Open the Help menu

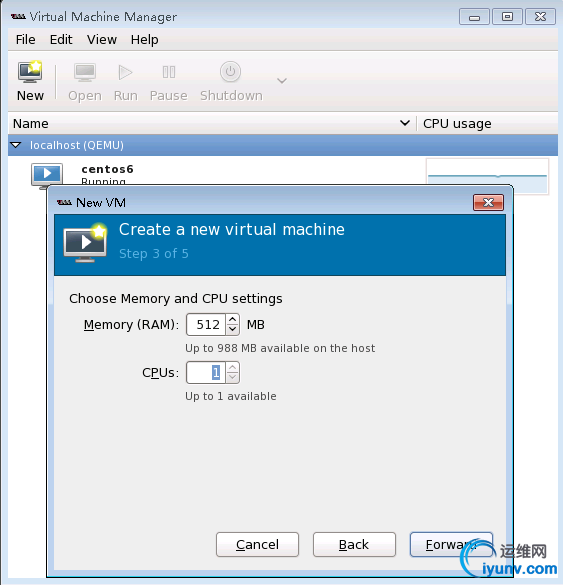[x=144, y=40]
